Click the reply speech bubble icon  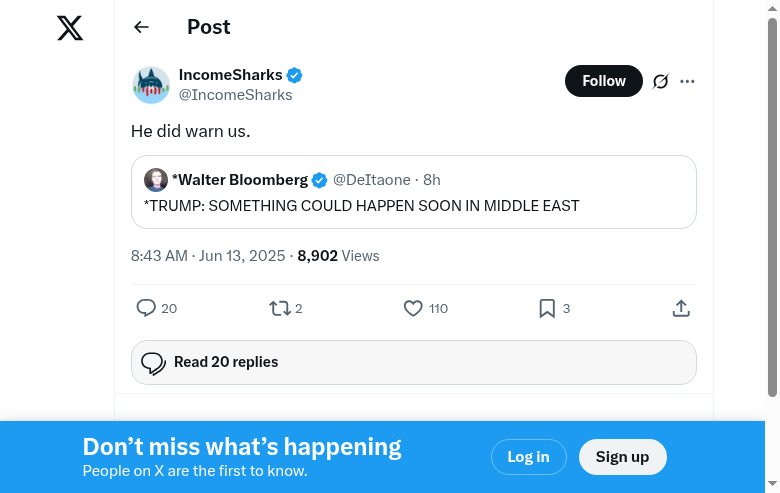tap(146, 308)
